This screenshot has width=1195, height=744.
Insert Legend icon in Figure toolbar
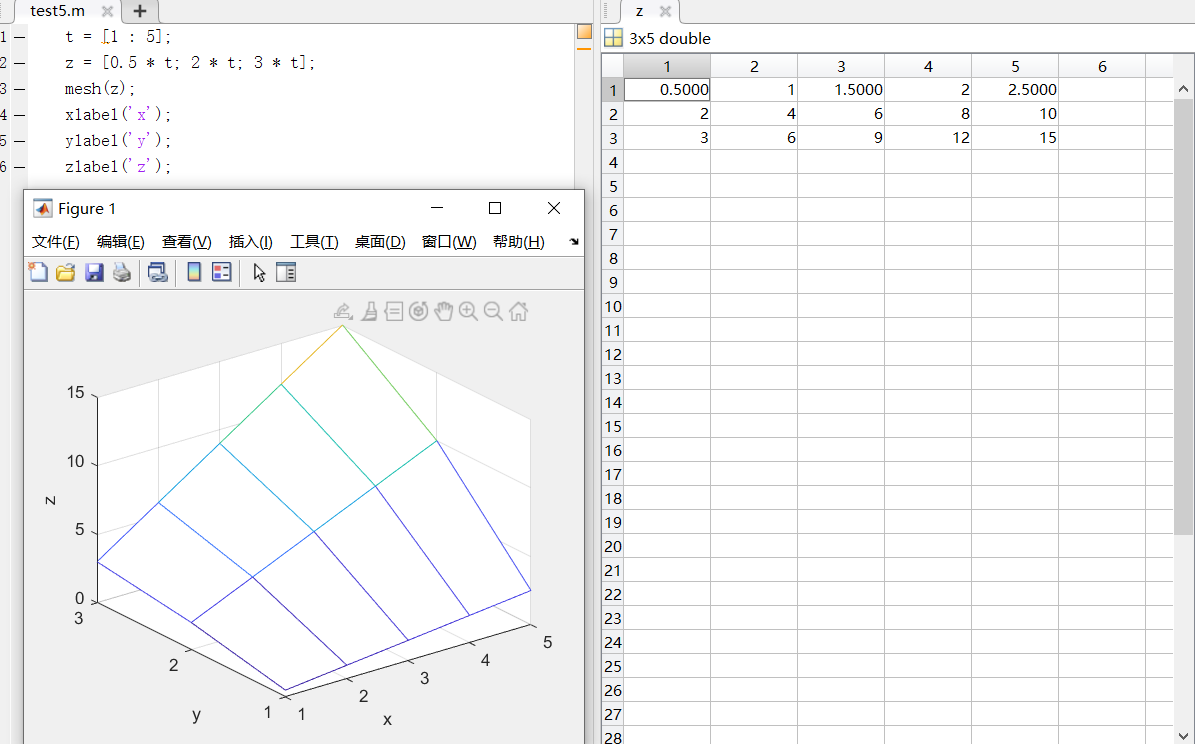pyautogui.click(x=222, y=272)
